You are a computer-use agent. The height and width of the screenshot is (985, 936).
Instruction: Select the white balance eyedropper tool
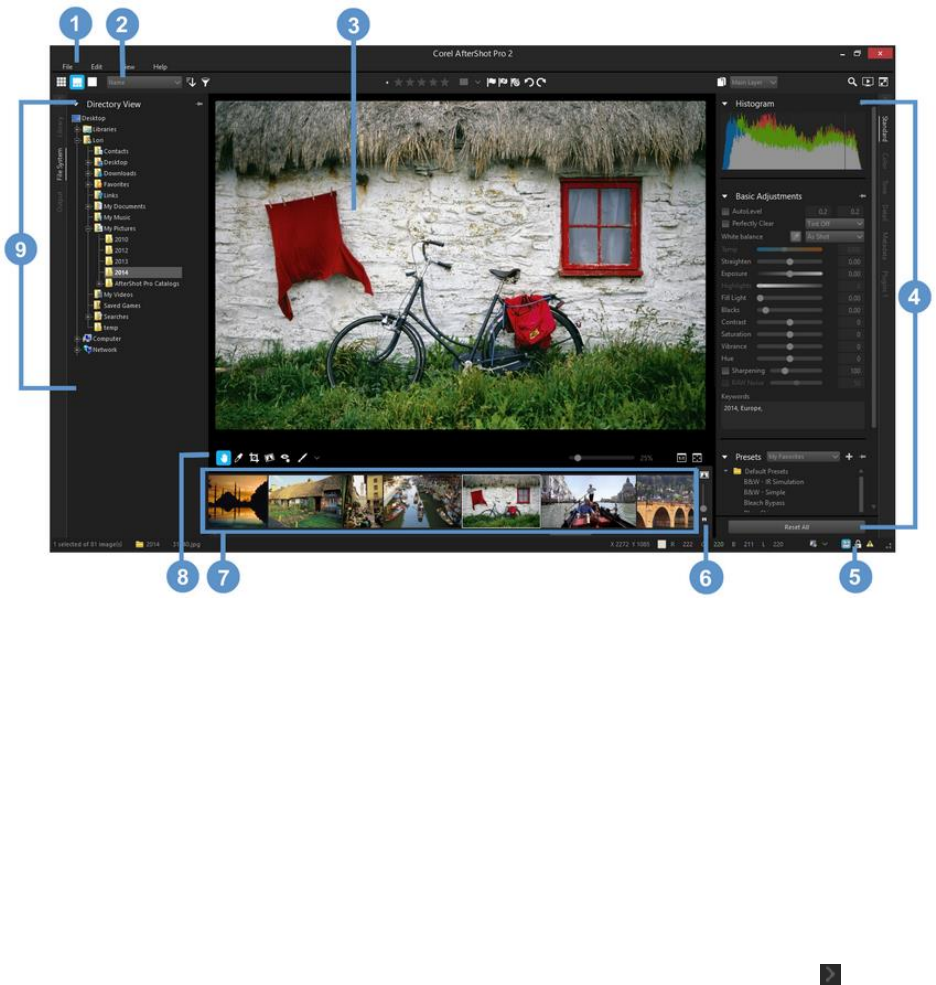click(239, 458)
